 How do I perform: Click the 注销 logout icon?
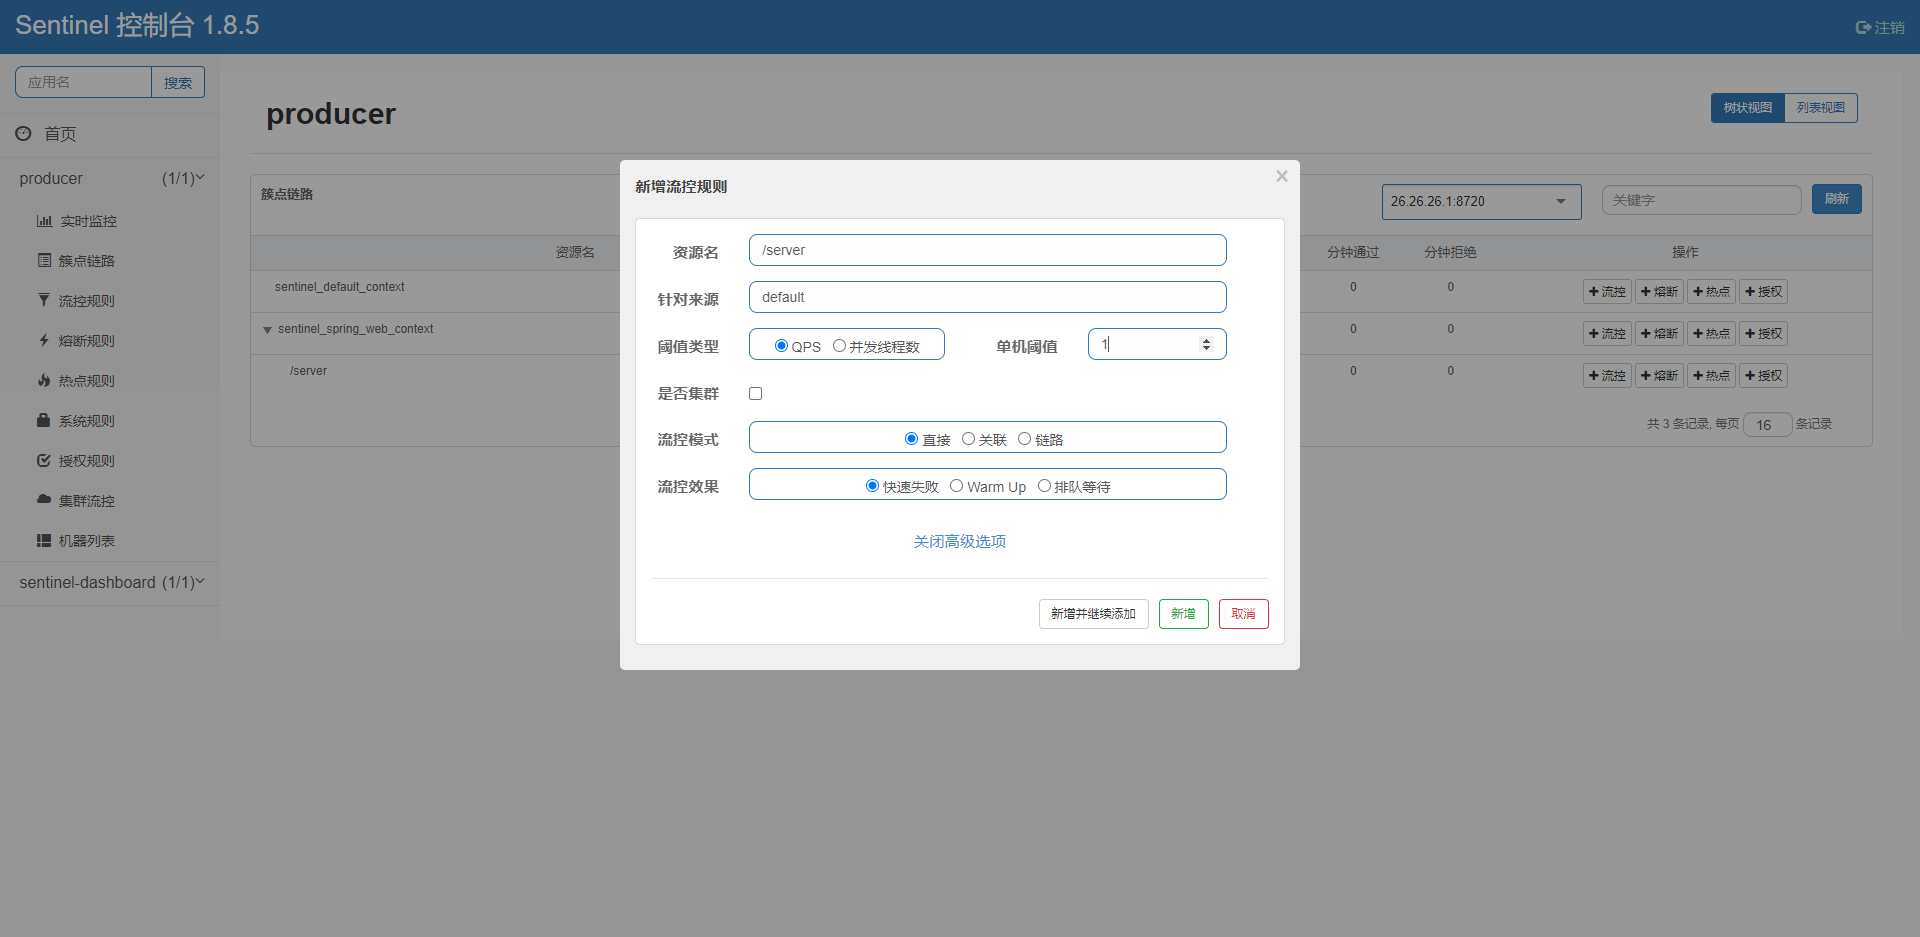click(x=1863, y=28)
